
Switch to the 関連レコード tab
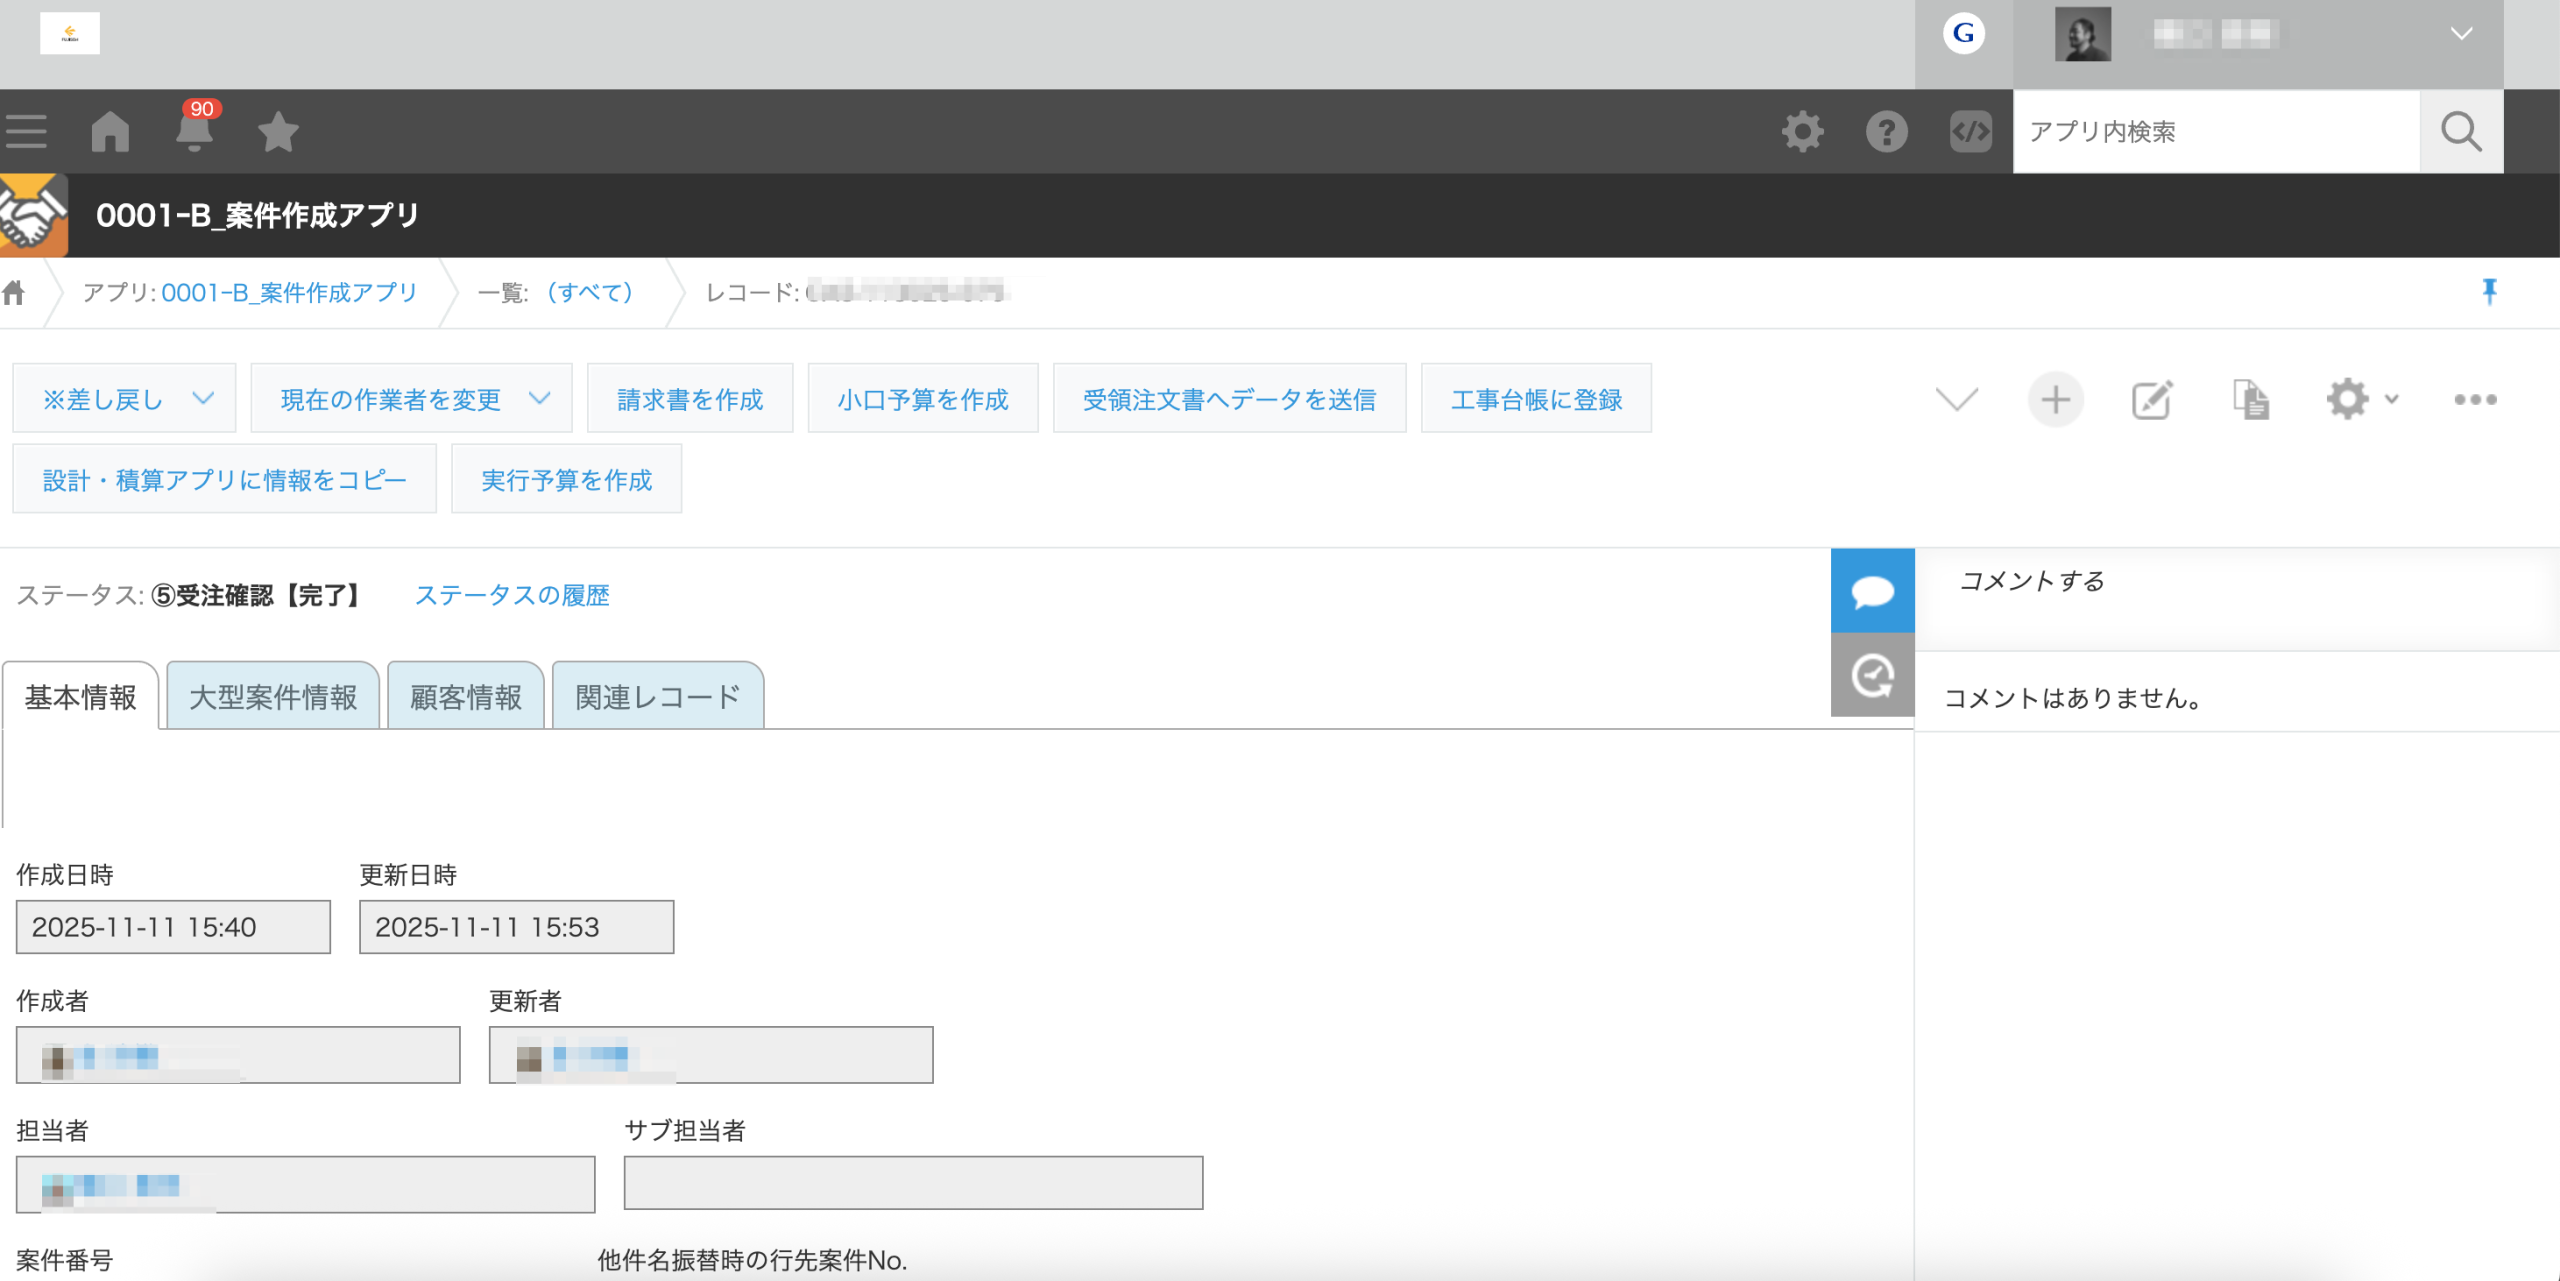(x=657, y=697)
